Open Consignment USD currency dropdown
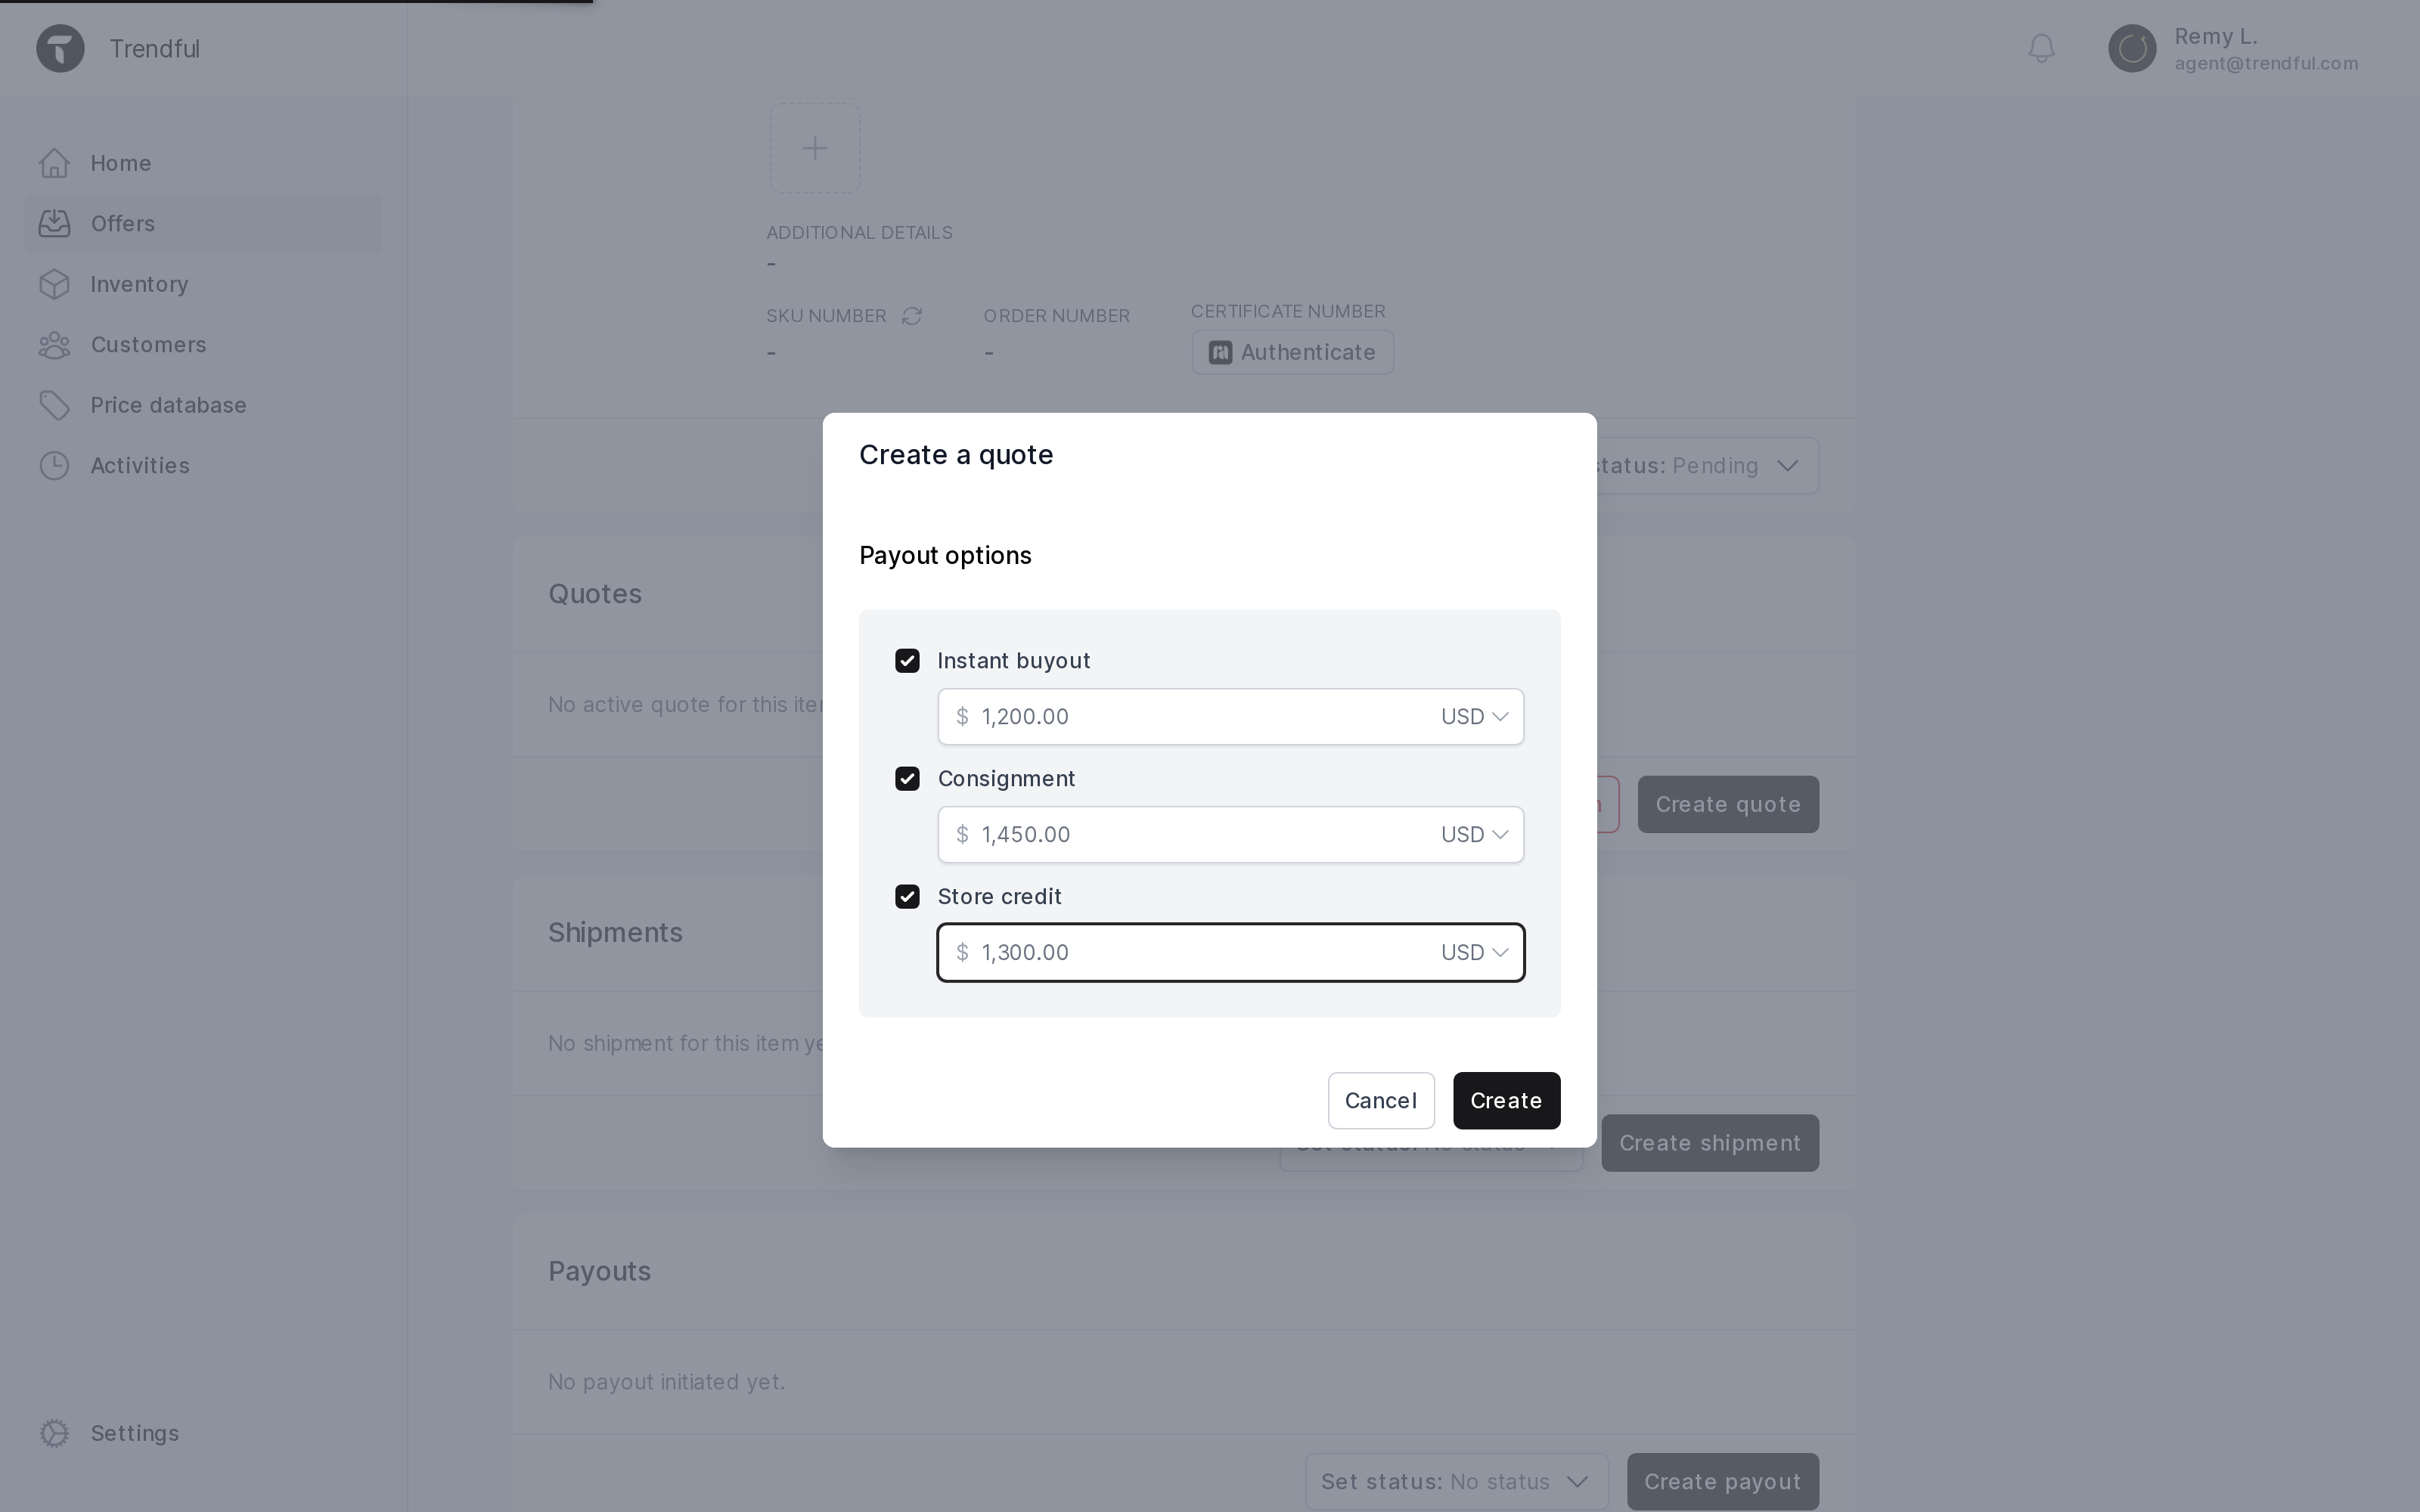 coord(1474,835)
